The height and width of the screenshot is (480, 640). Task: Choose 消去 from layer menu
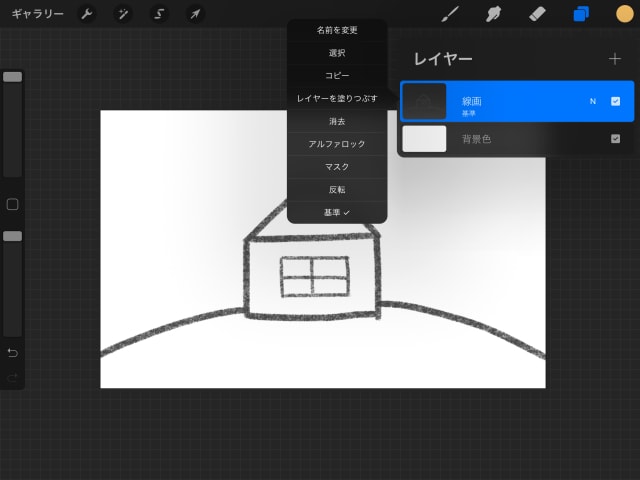[x=337, y=122]
